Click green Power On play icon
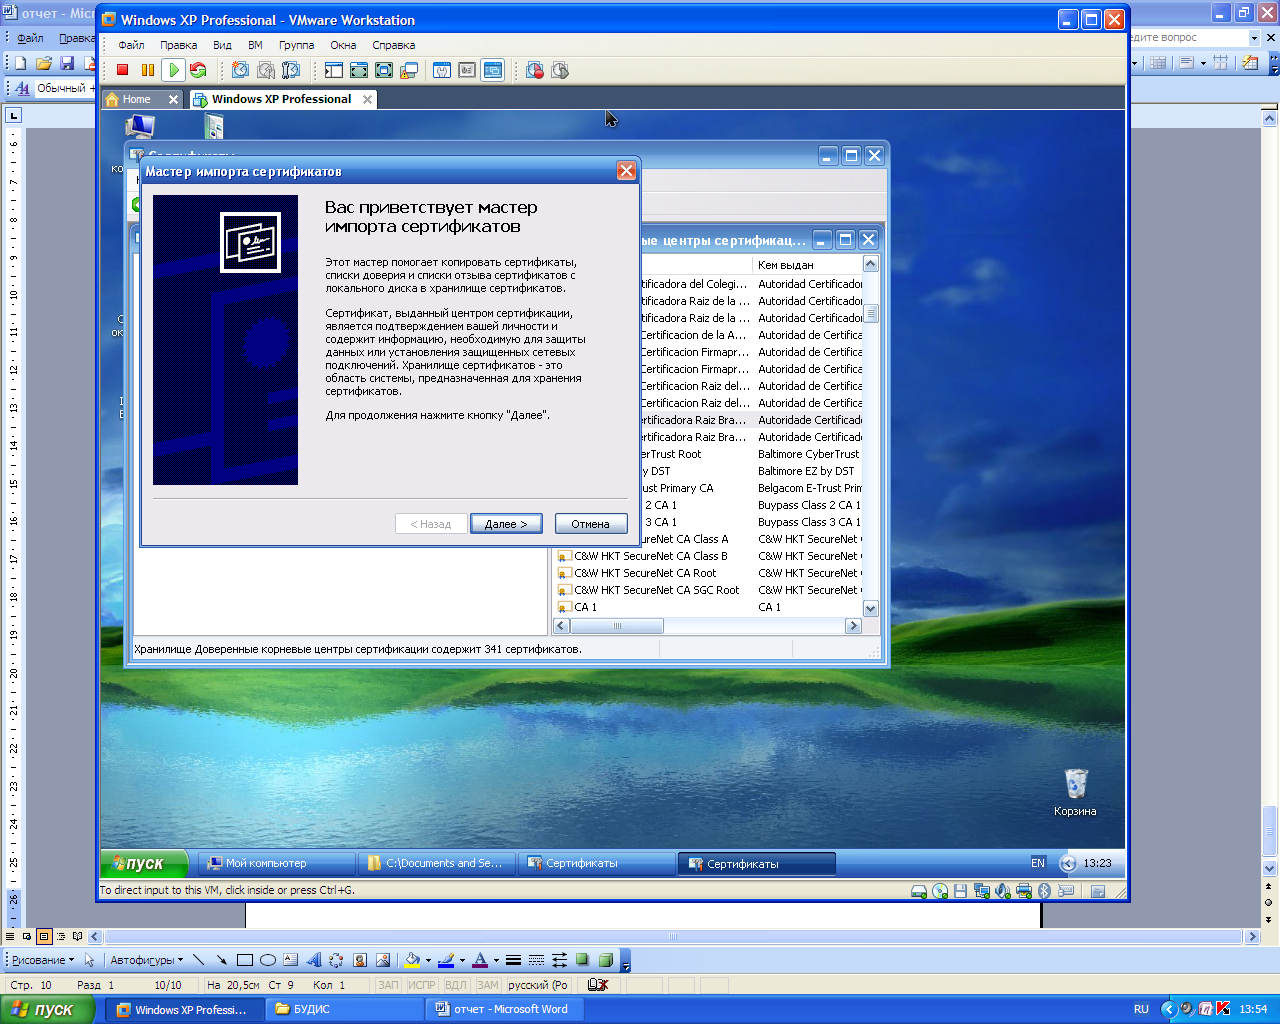 pyautogui.click(x=174, y=70)
